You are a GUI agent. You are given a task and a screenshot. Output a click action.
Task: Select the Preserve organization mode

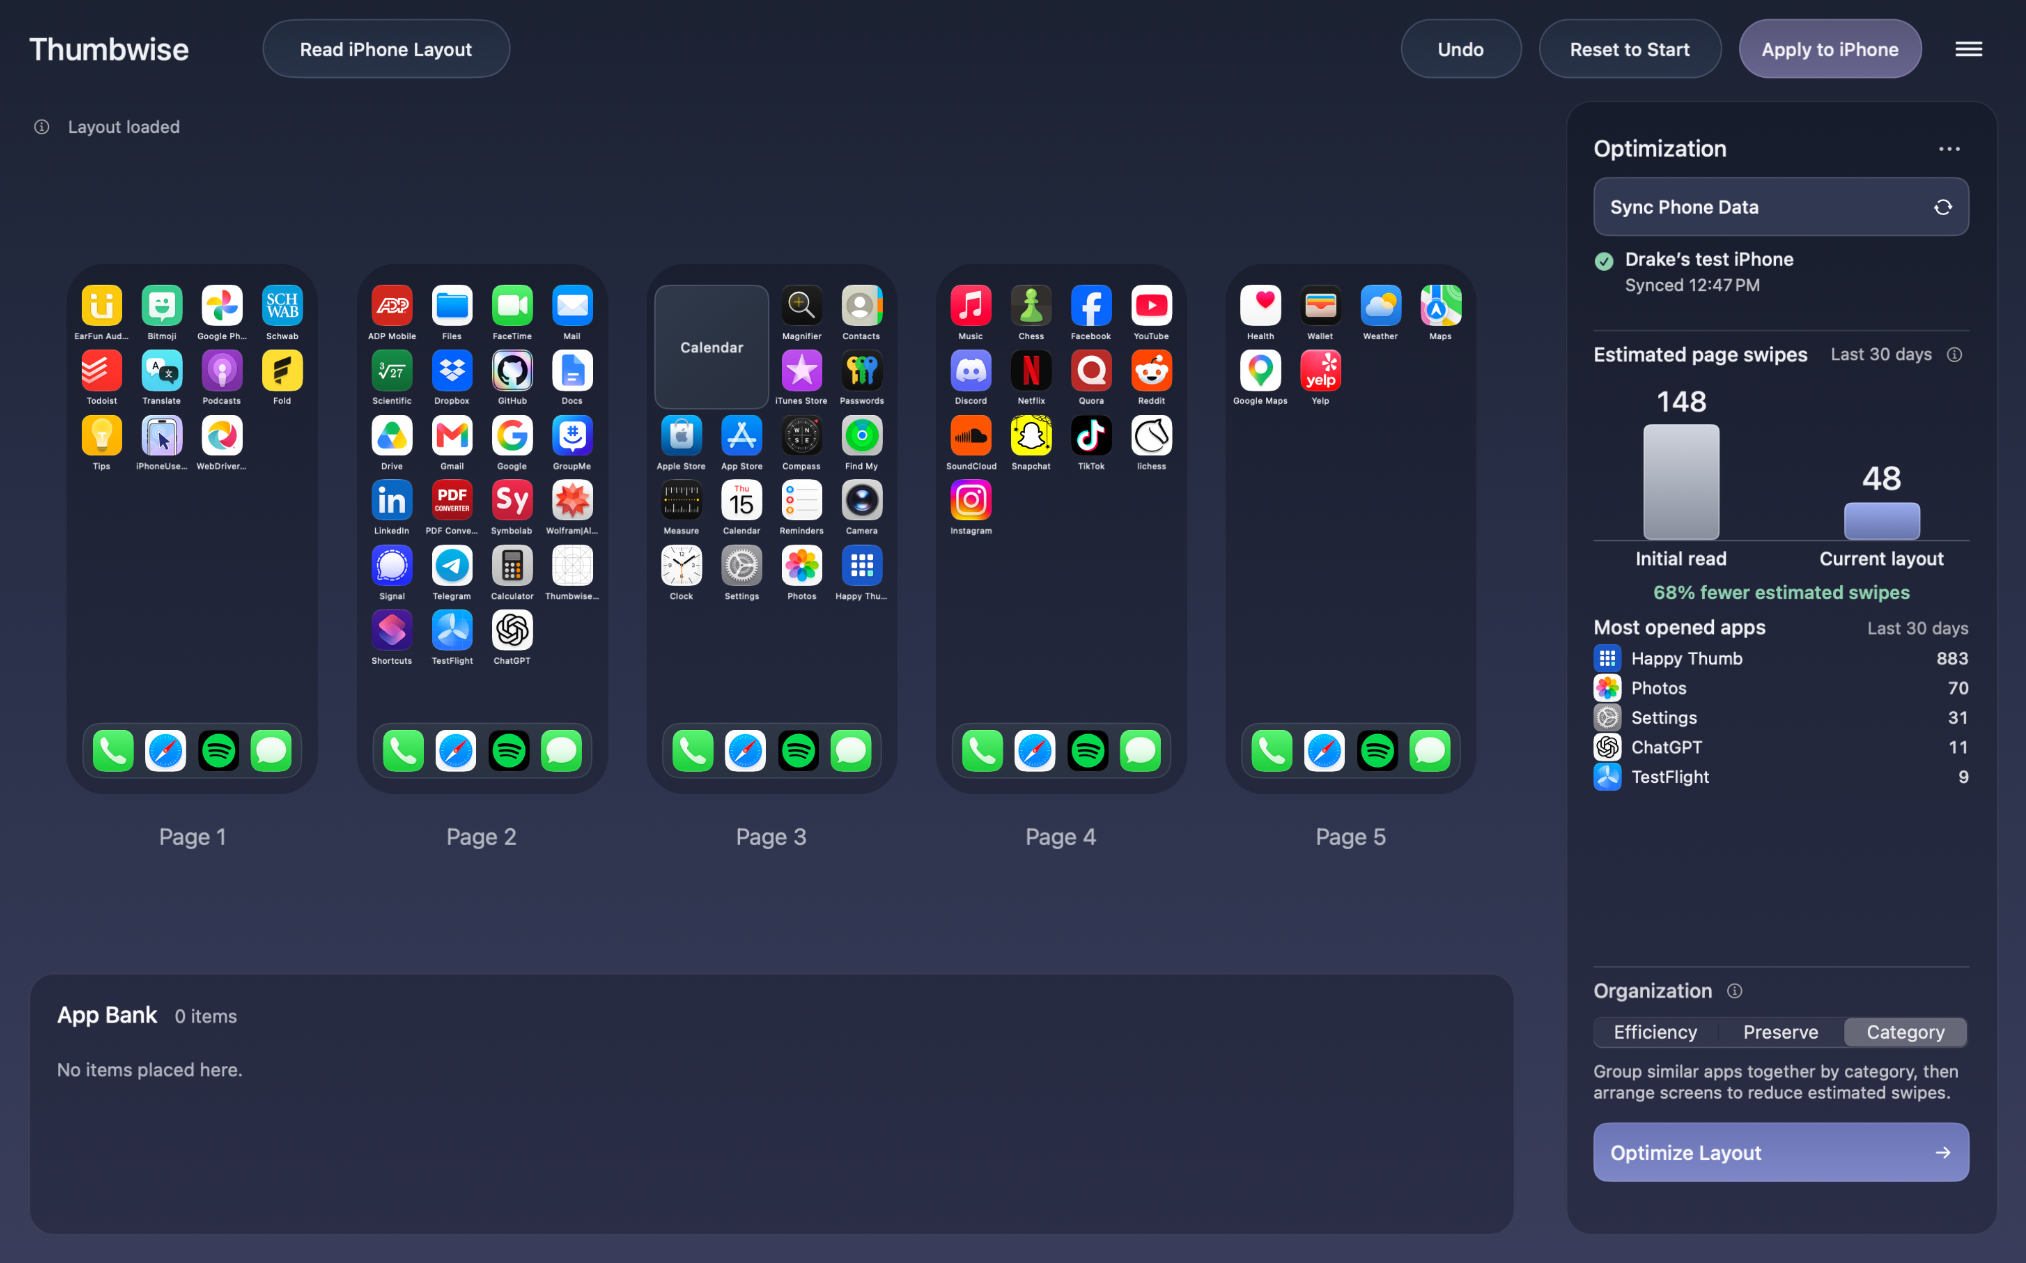click(1781, 1033)
